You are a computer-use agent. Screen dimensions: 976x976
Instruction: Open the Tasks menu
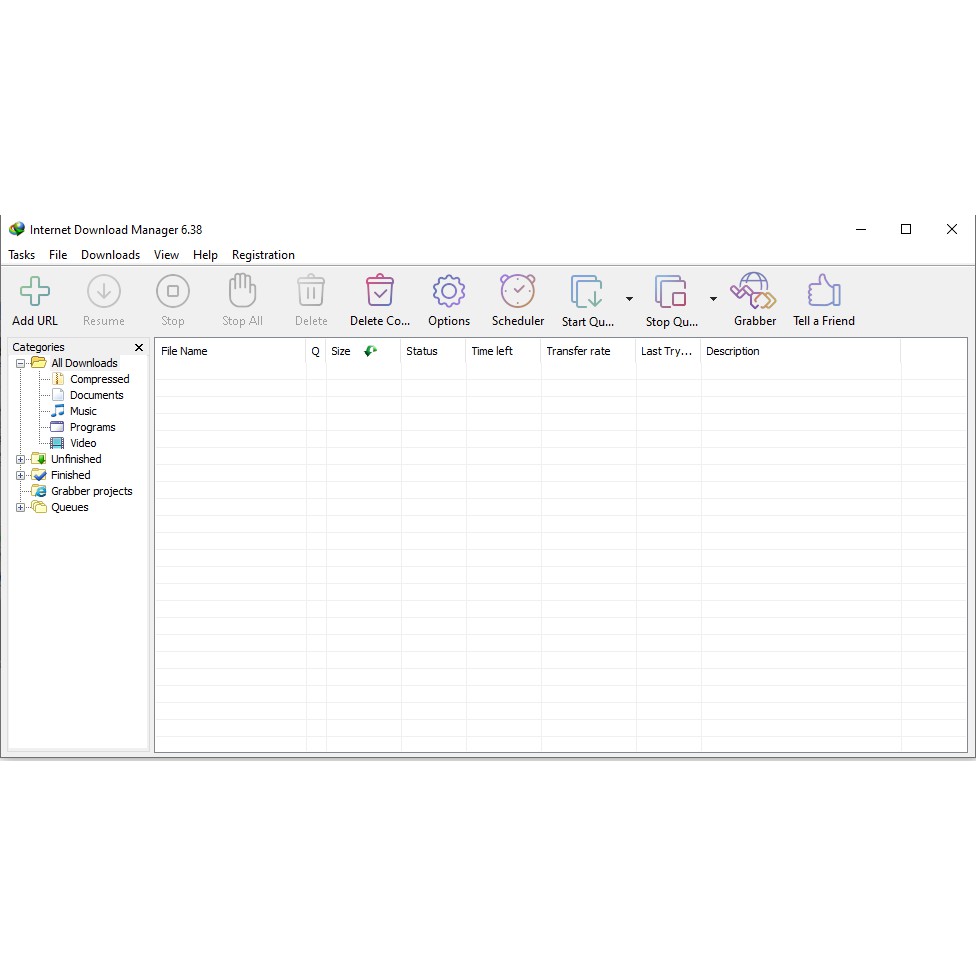[x=21, y=255]
